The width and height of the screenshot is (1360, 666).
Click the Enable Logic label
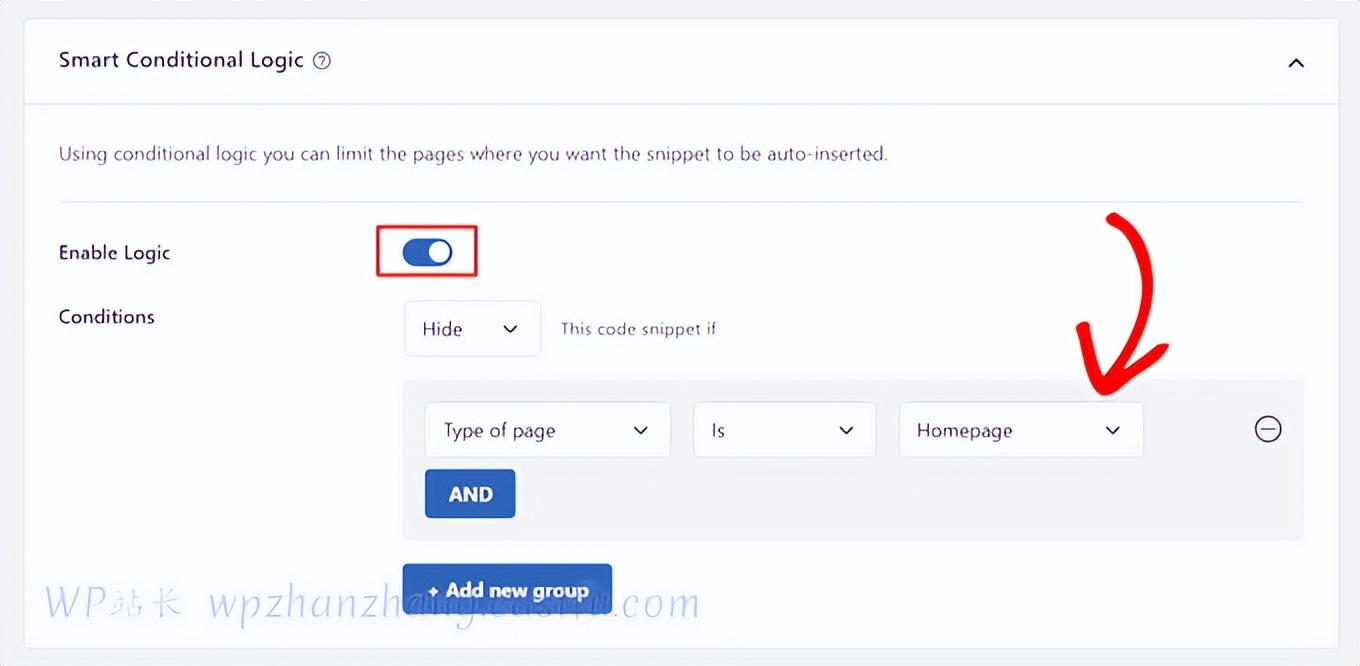tap(115, 253)
